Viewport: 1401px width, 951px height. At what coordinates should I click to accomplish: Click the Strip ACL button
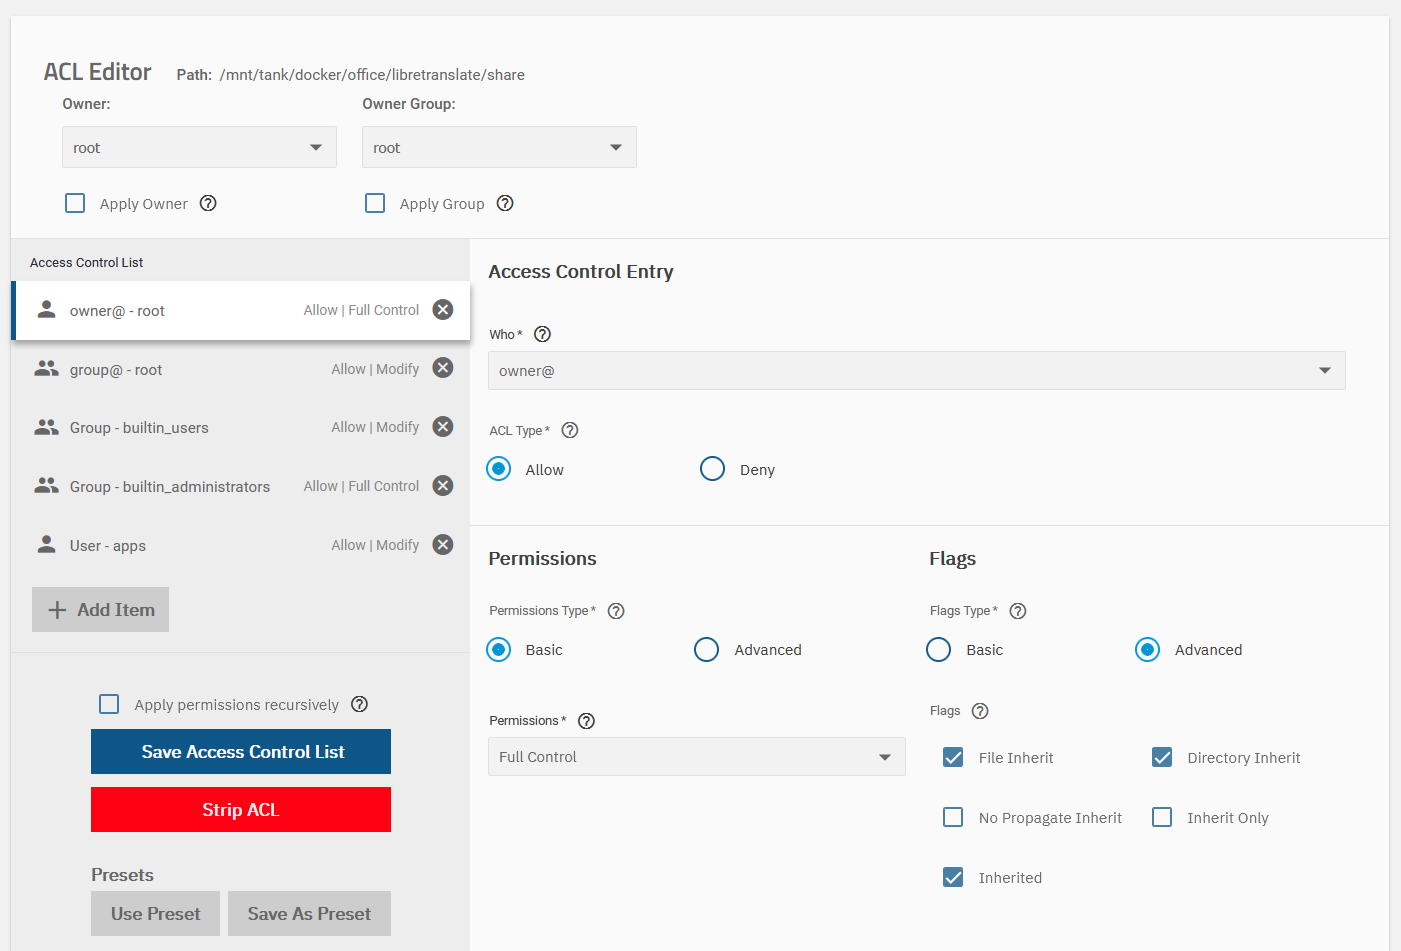coord(240,809)
